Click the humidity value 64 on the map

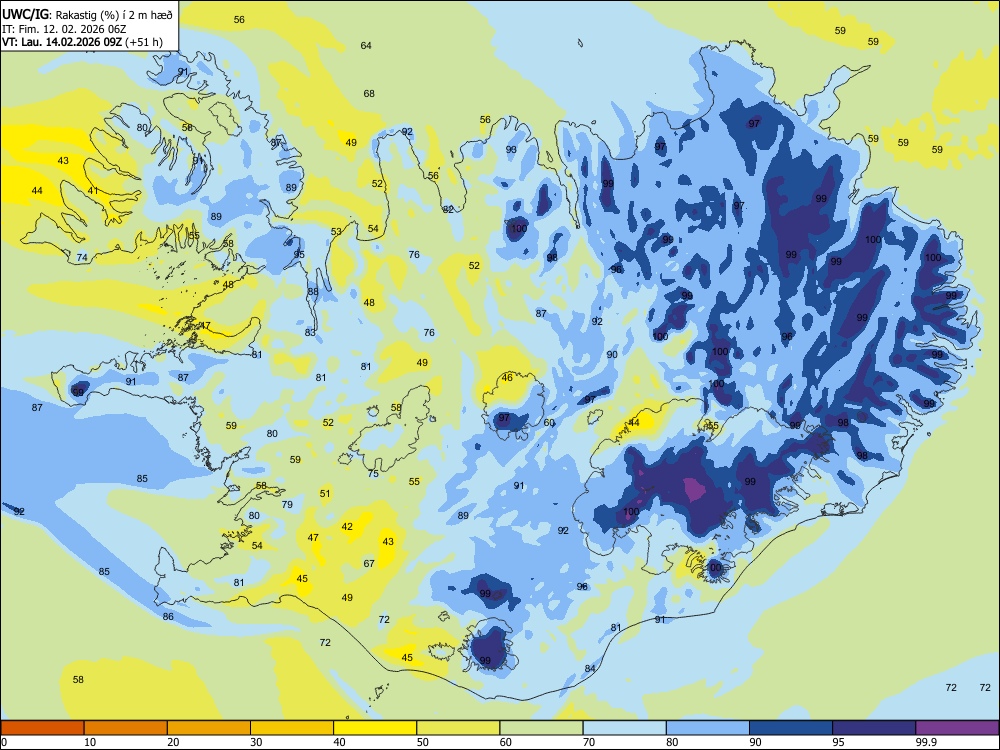[x=366, y=45]
